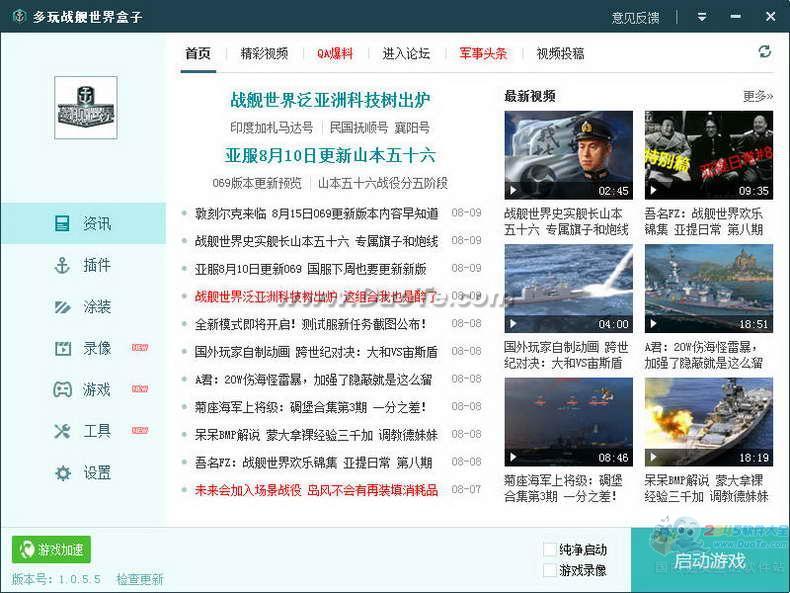Open news item 敦刻尔克来临 8月15日069更新

[x=316, y=214]
